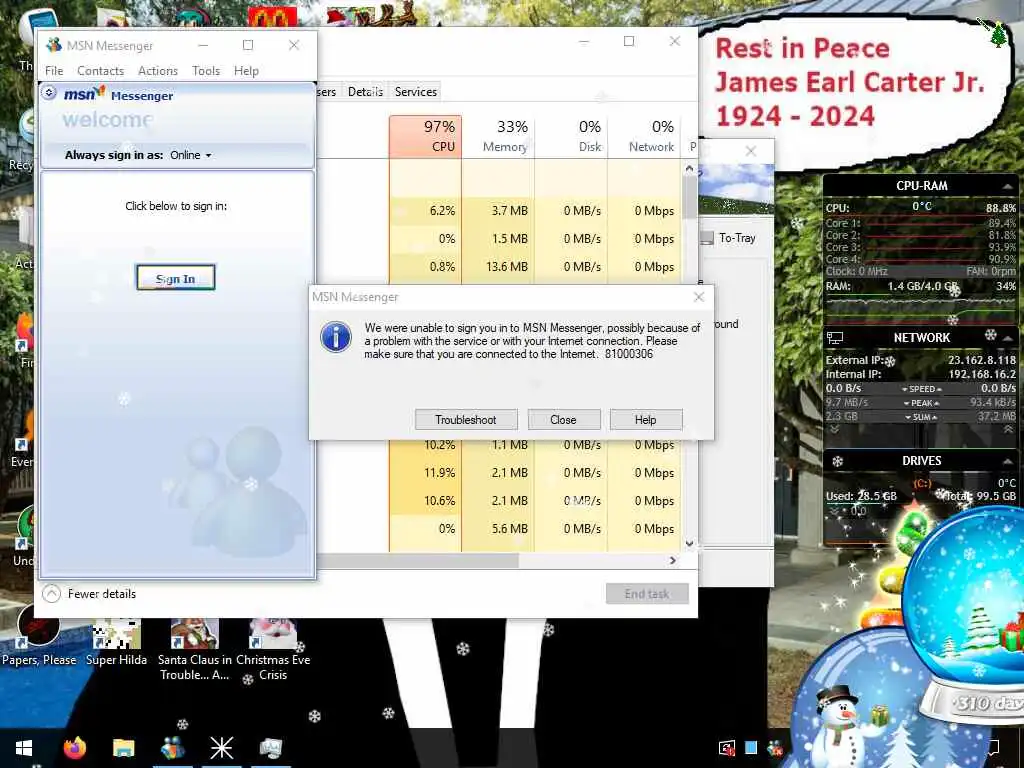The image size is (1024, 768).
Task: Open the Actions menu
Action: (158, 71)
